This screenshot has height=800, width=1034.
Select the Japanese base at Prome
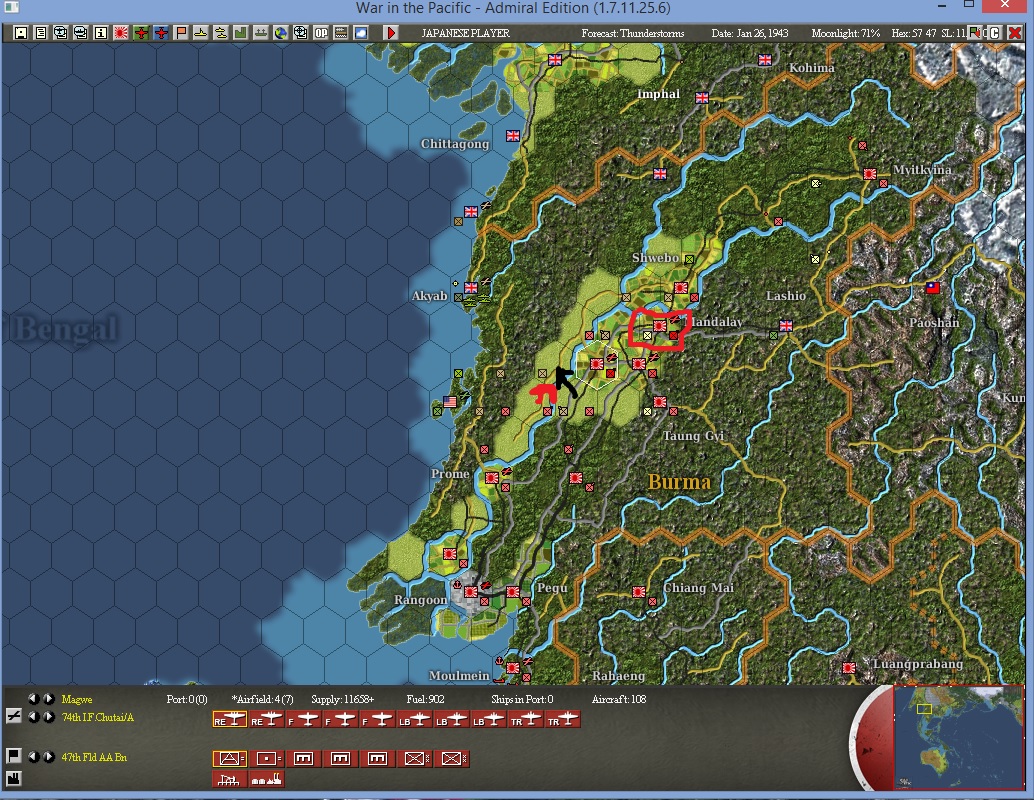(x=492, y=477)
